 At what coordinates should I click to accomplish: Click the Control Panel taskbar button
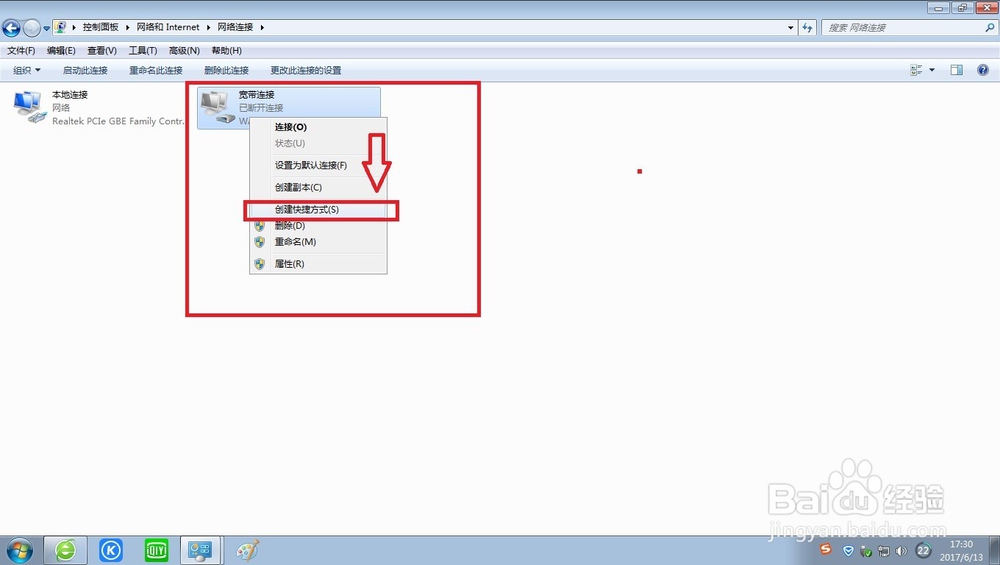(201, 550)
